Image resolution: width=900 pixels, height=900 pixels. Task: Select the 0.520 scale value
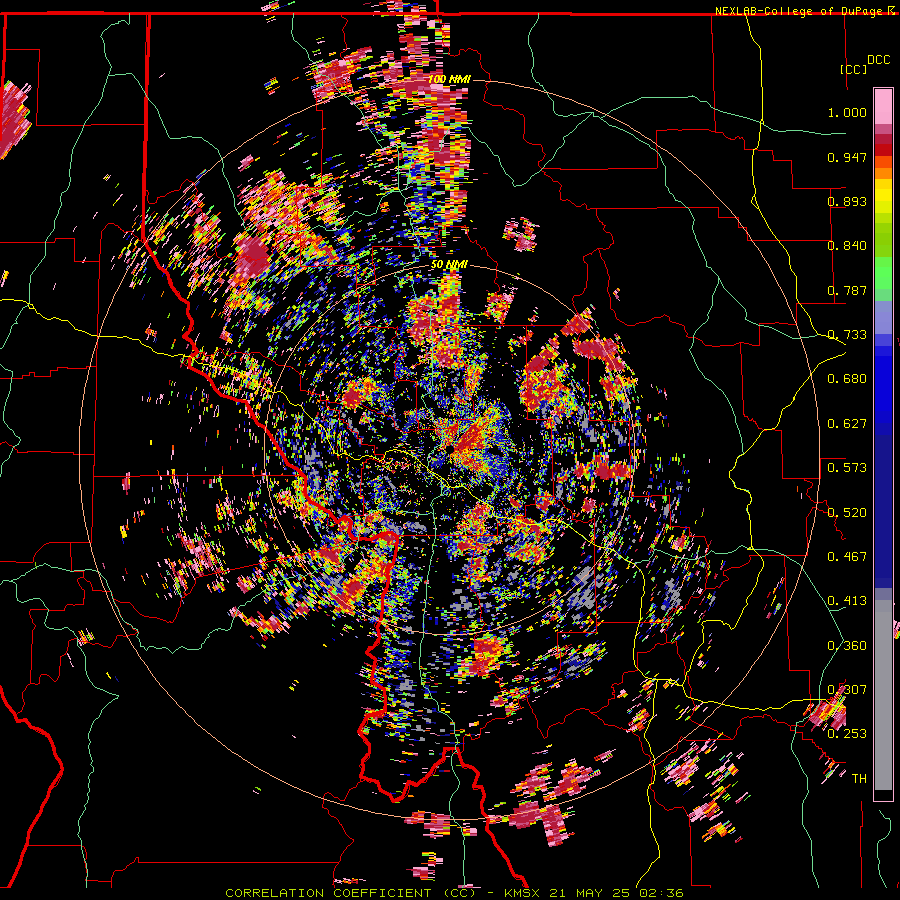847,513
